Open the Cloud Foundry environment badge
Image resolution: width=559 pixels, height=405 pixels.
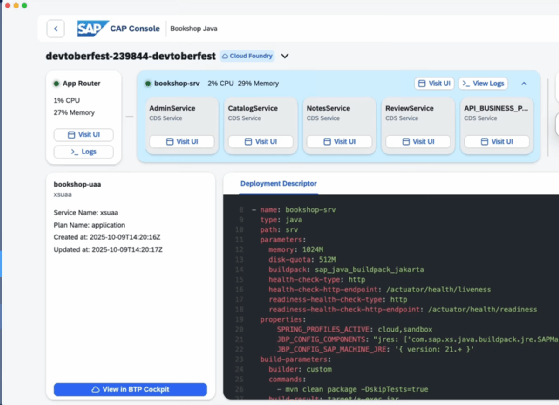click(x=247, y=56)
